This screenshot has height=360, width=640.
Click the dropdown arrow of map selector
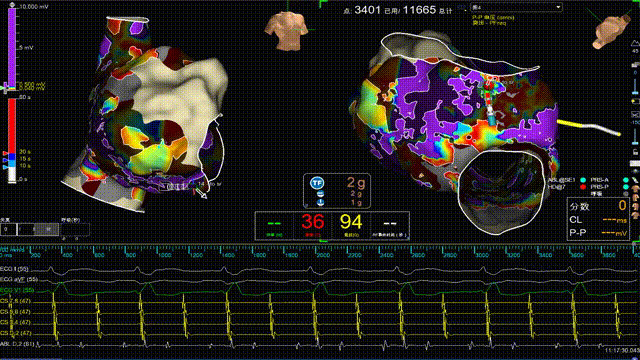click(558, 7)
